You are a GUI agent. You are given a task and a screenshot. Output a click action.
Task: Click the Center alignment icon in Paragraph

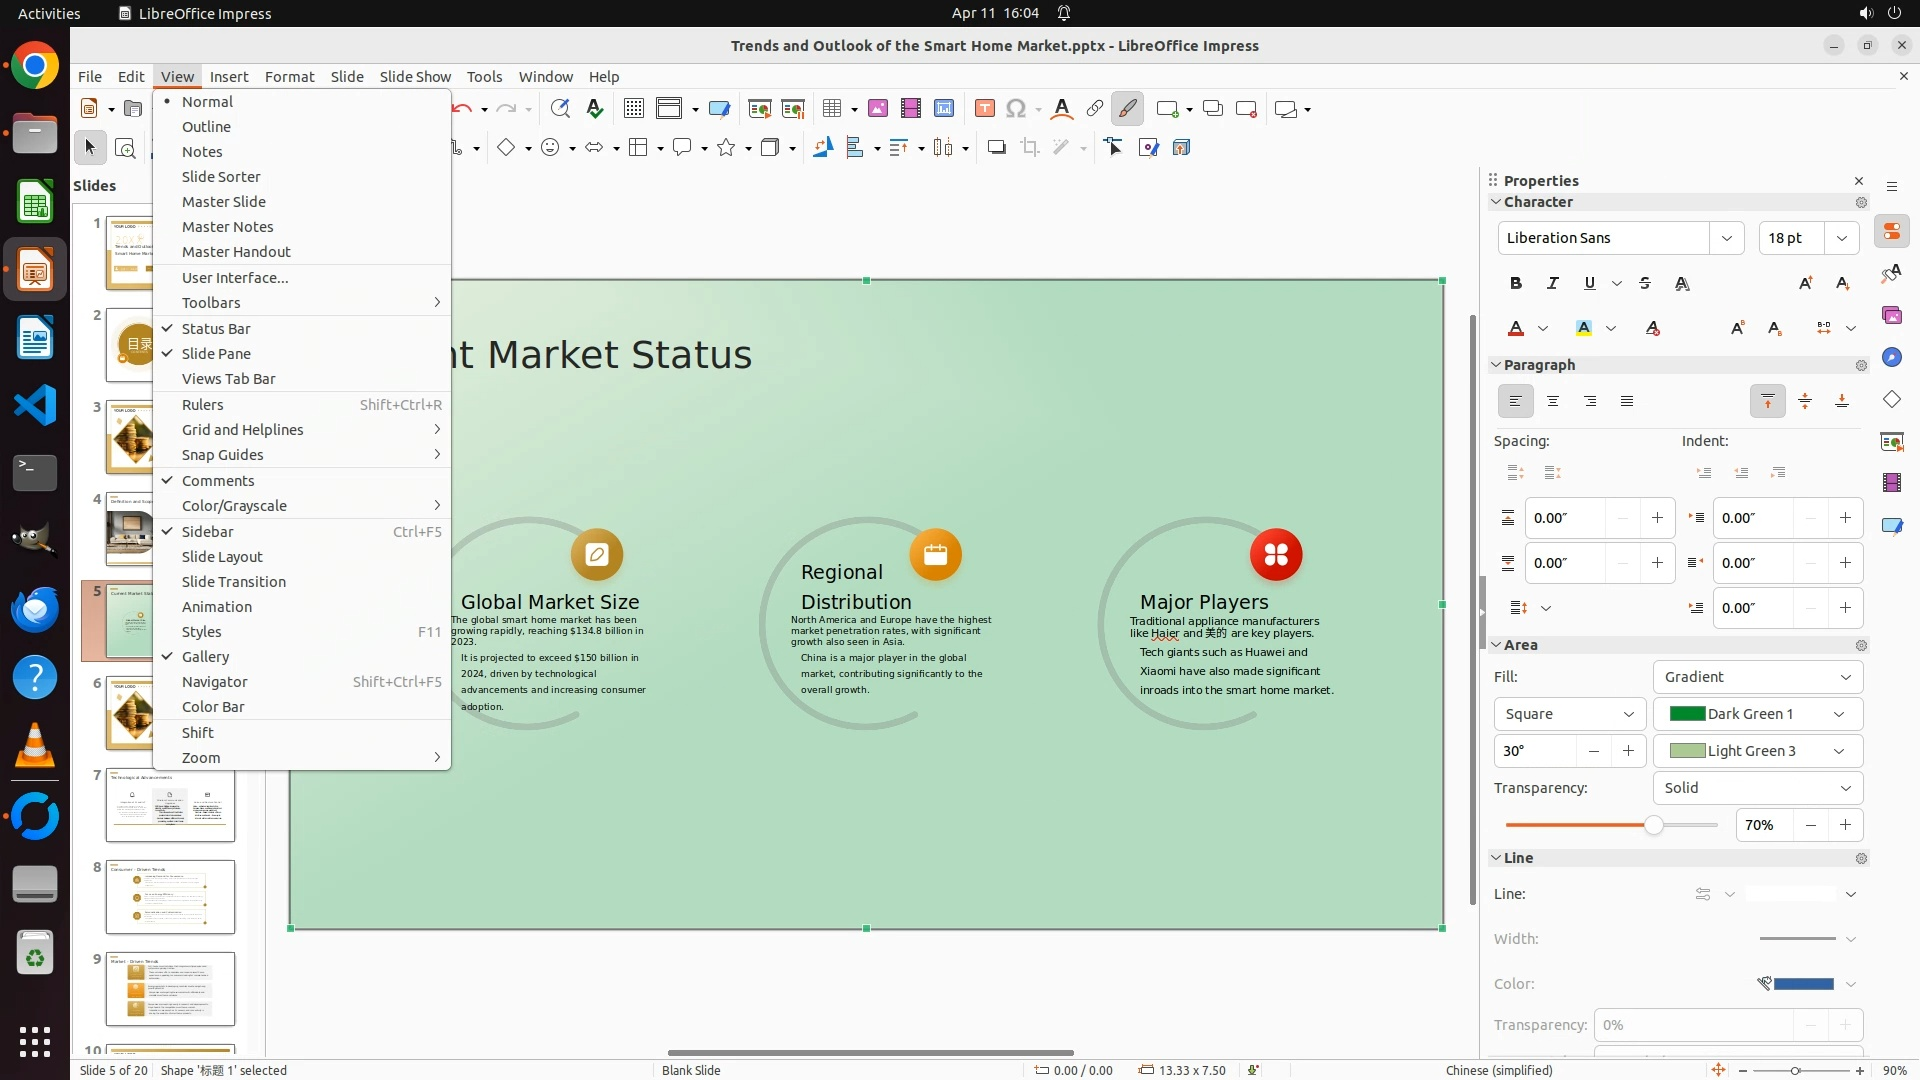click(x=1553, y=401)
